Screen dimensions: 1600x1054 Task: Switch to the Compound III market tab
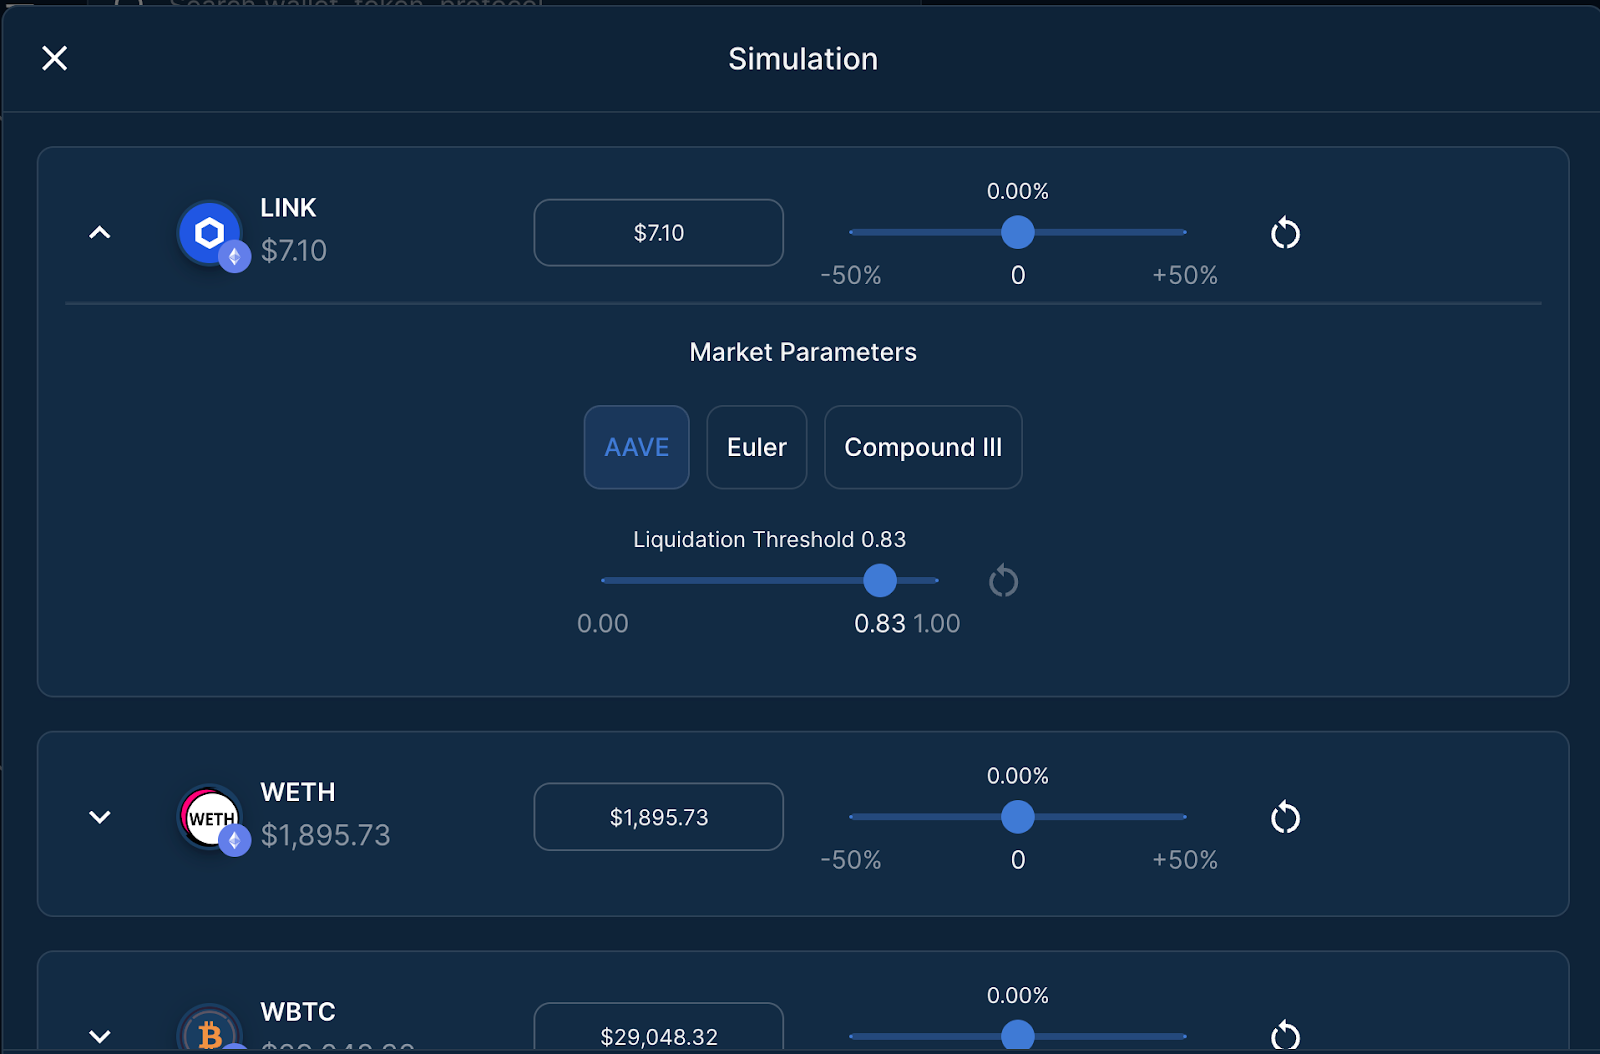pos(923,447)
